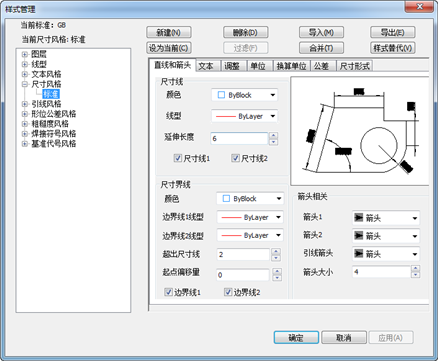The width and height of the screenshot is (438, 361).
Task: Select the 标准 item under 尺寸风格
Action: tap(51, 94)
